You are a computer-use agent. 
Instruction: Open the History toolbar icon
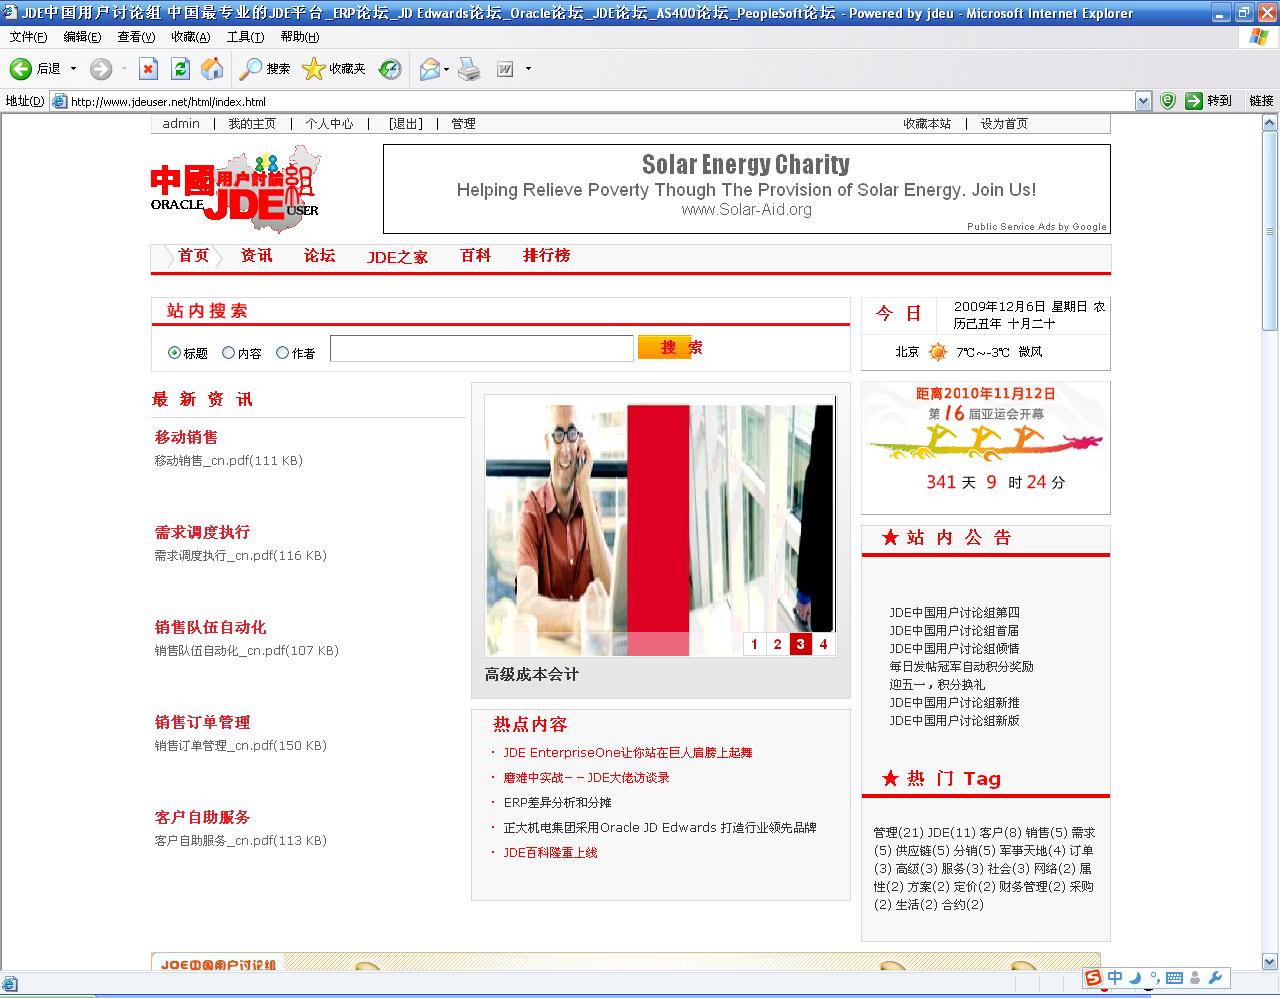[x=390, y=69]
